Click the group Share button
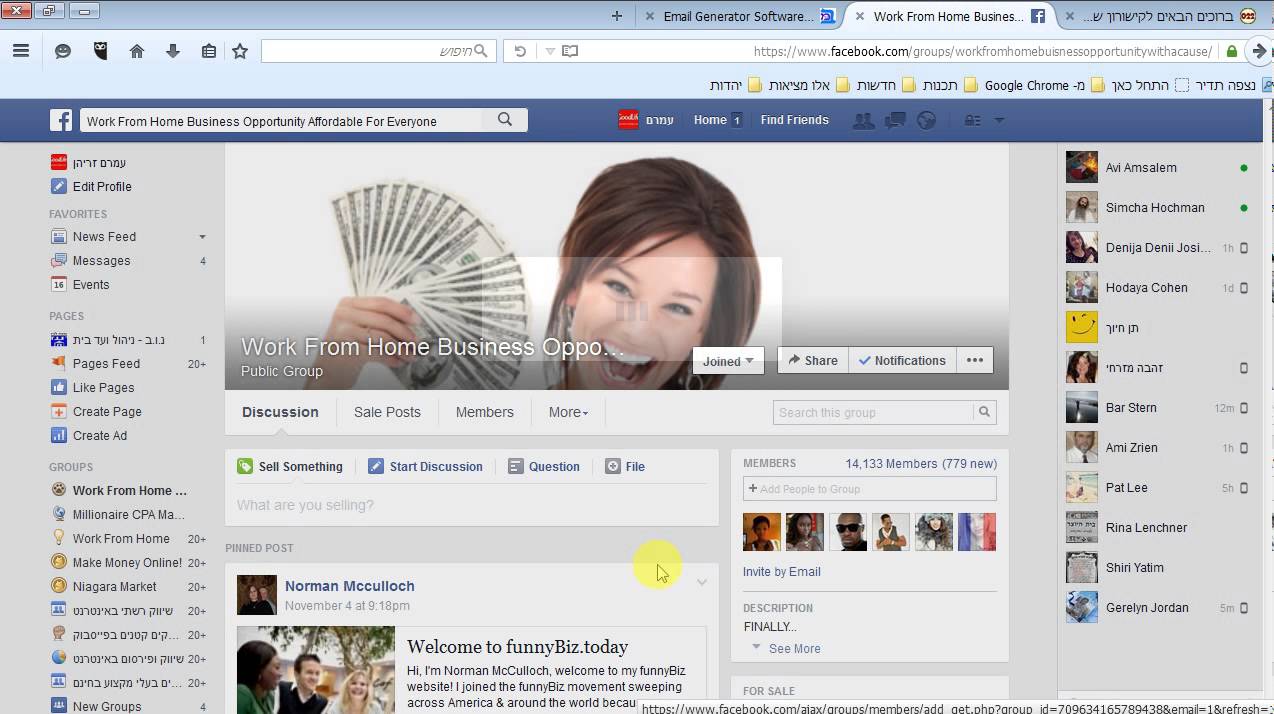Image resolution: width=1274 pixels, height=714 pixels. click(813, 360)
